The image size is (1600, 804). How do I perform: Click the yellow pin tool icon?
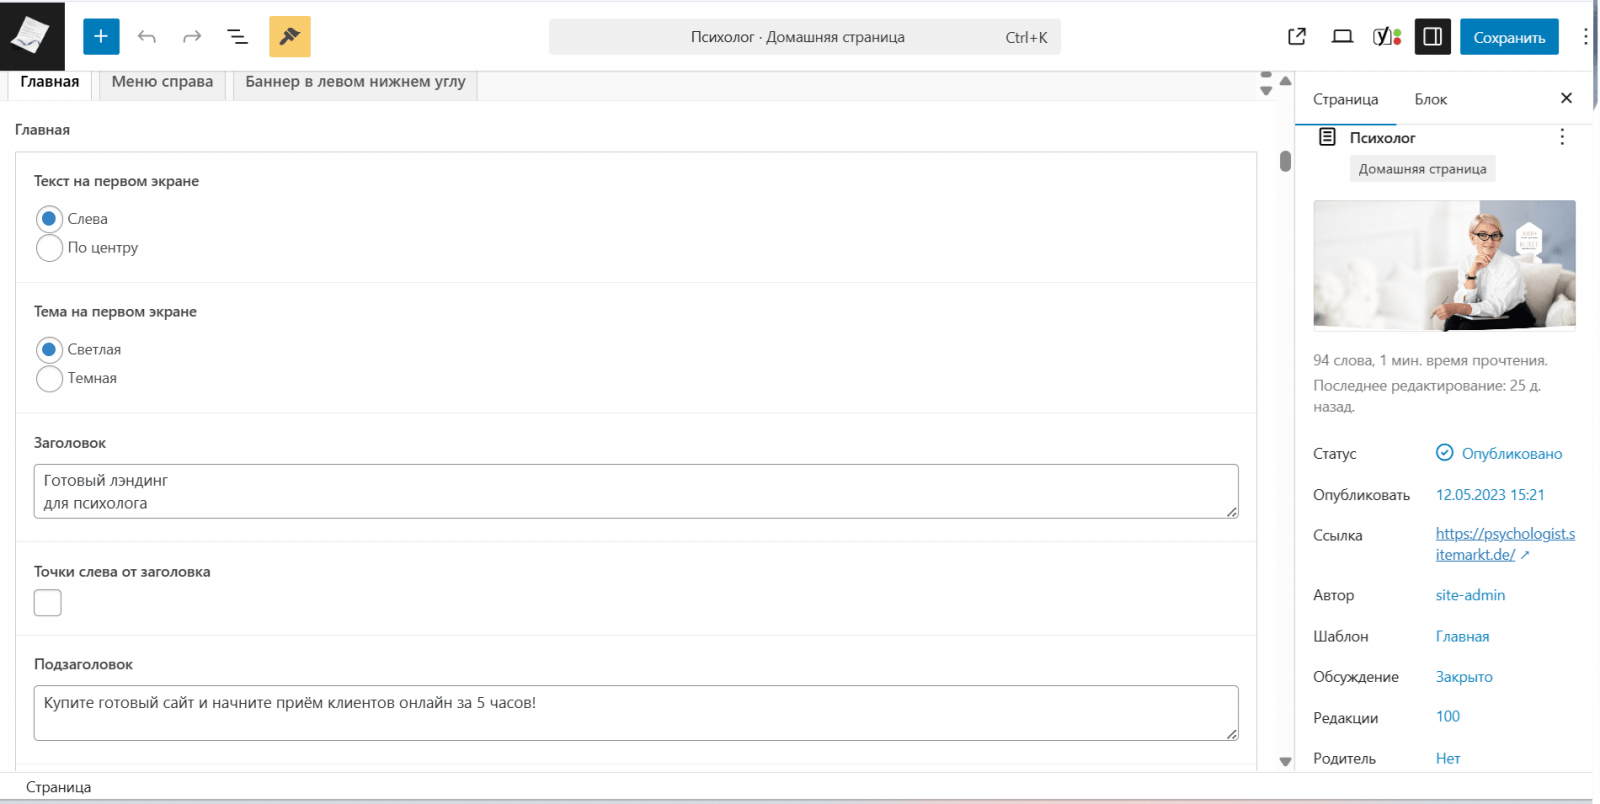[289, 37]
